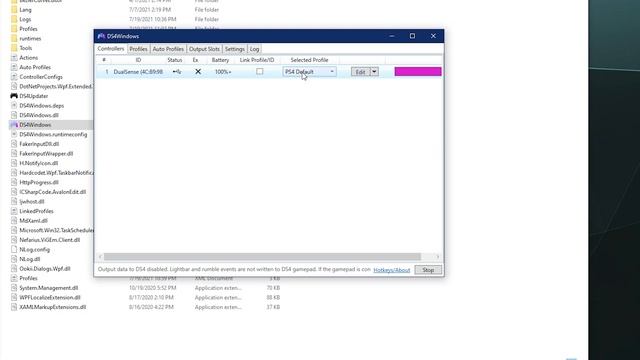Select Hardcodet.Wpf.TaskbarNotification file name
The width and height of the screenshot is (640, 360).
coord(56,173)
